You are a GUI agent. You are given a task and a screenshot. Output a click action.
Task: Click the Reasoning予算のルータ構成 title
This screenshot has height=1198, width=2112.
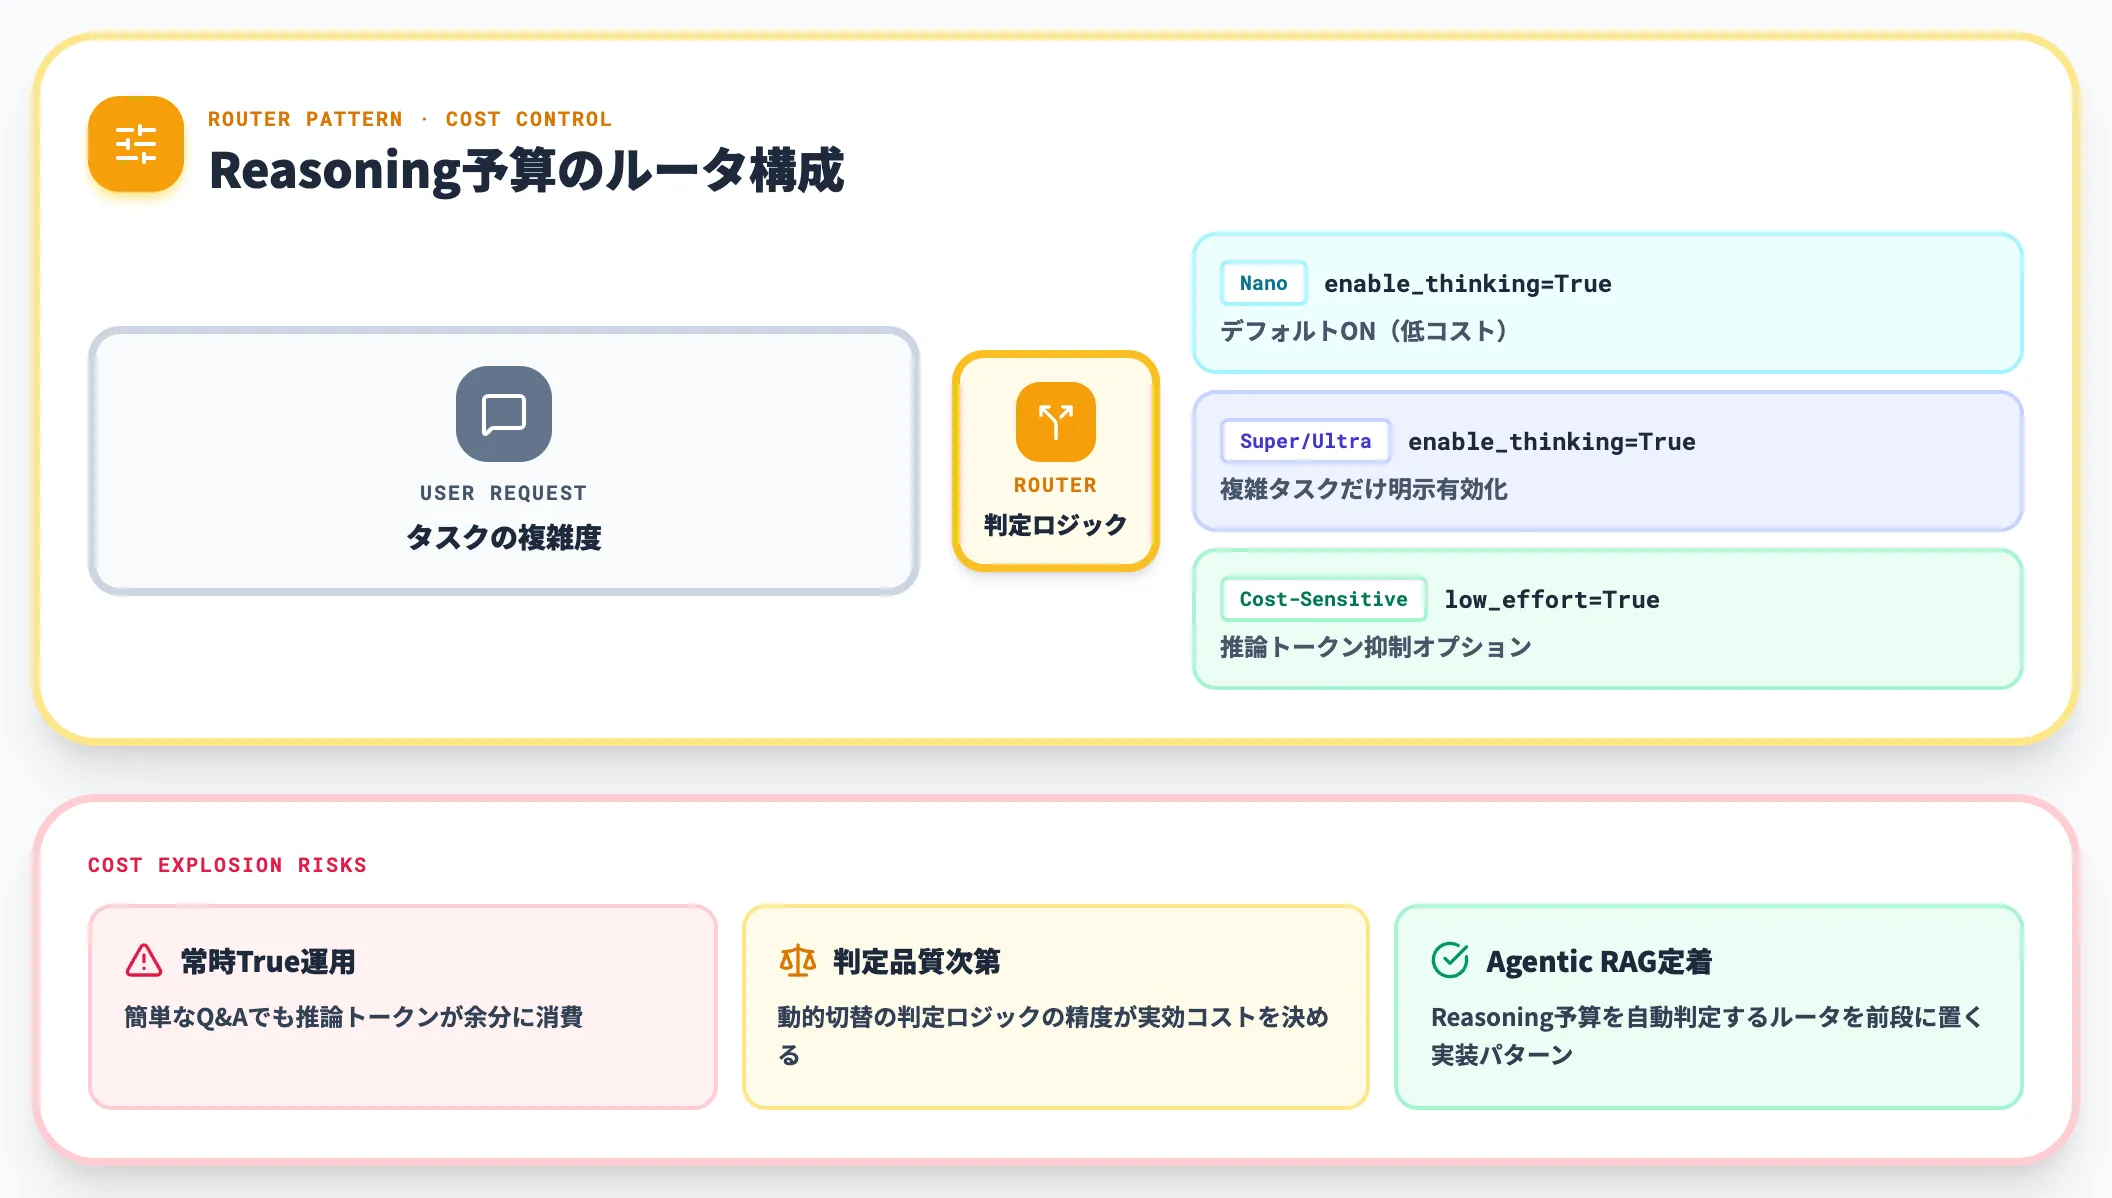click(x=526, y=170)
